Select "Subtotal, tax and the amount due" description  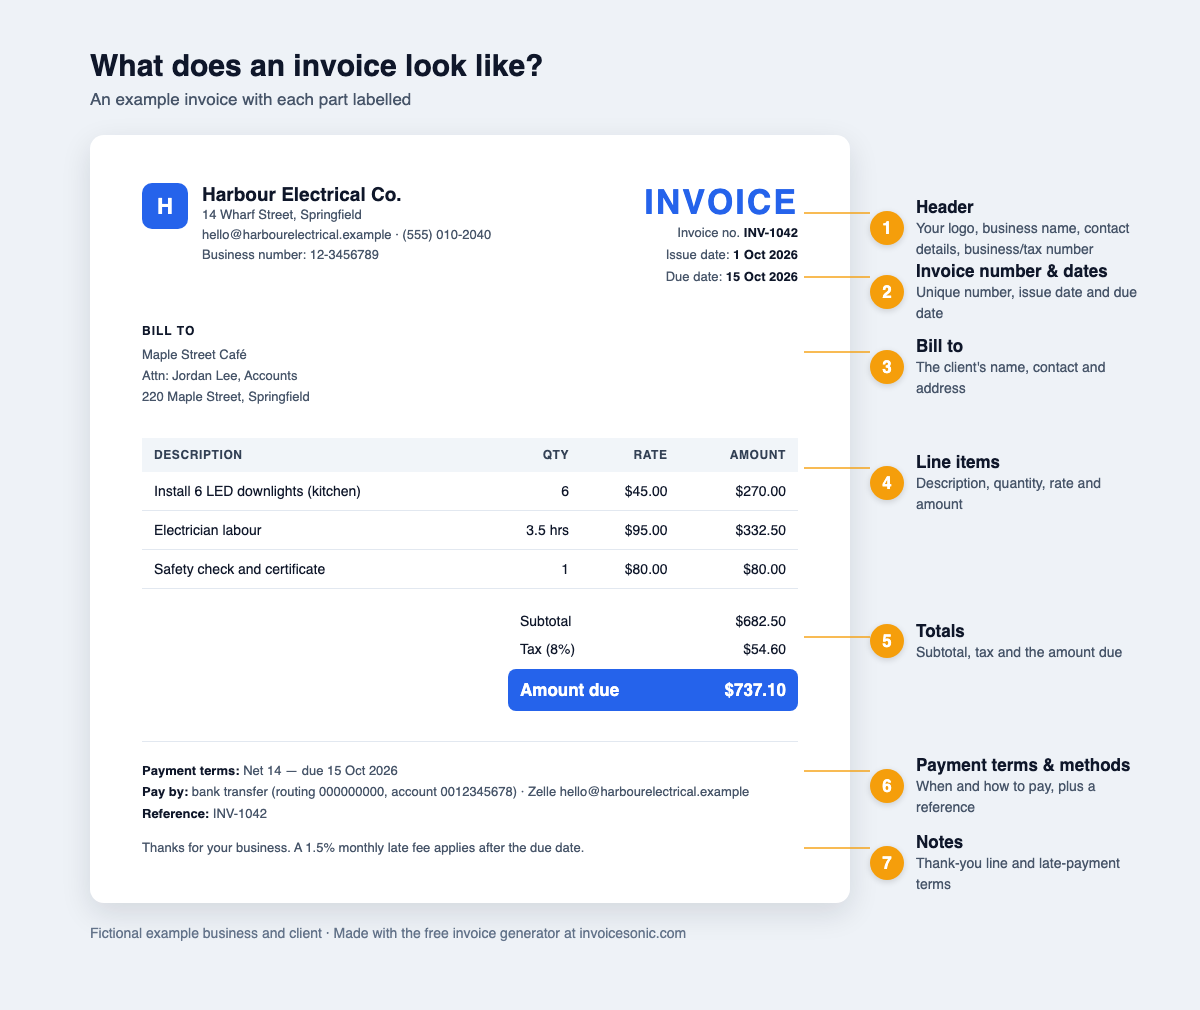(x=1019, y=652)
